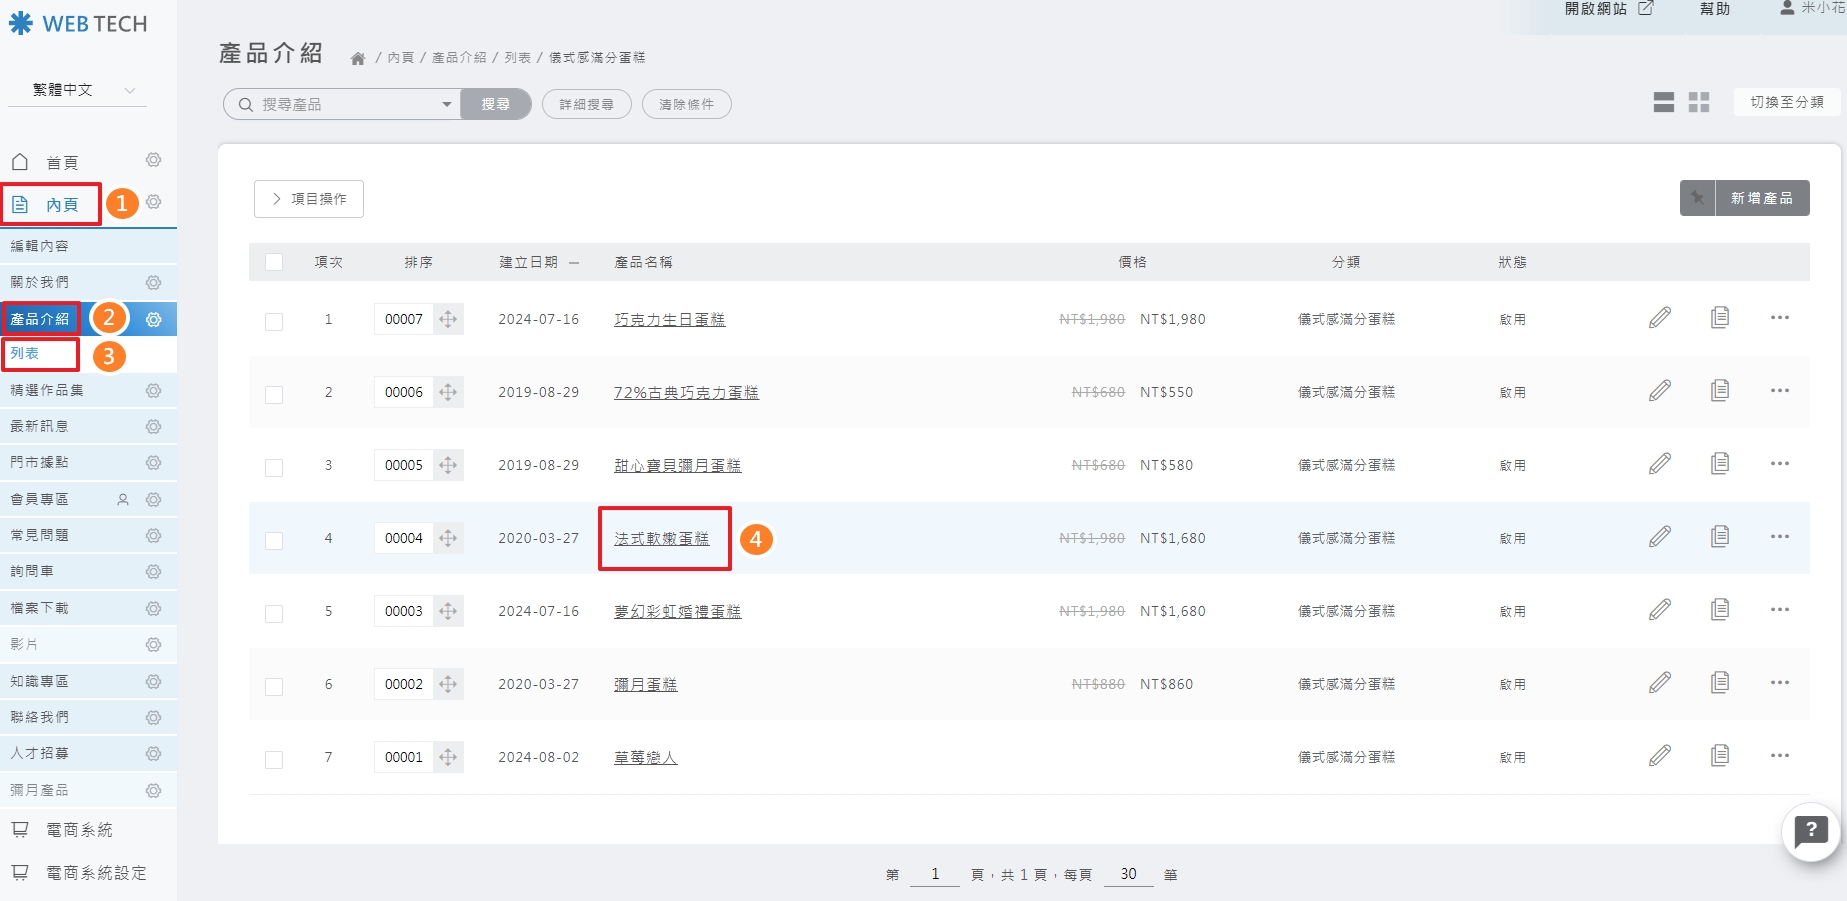Image resolution: width=1847 pixels, height=901 pixels.
Task: Open the 法式軟嫩蛋糕 product link
Action: 661,539
